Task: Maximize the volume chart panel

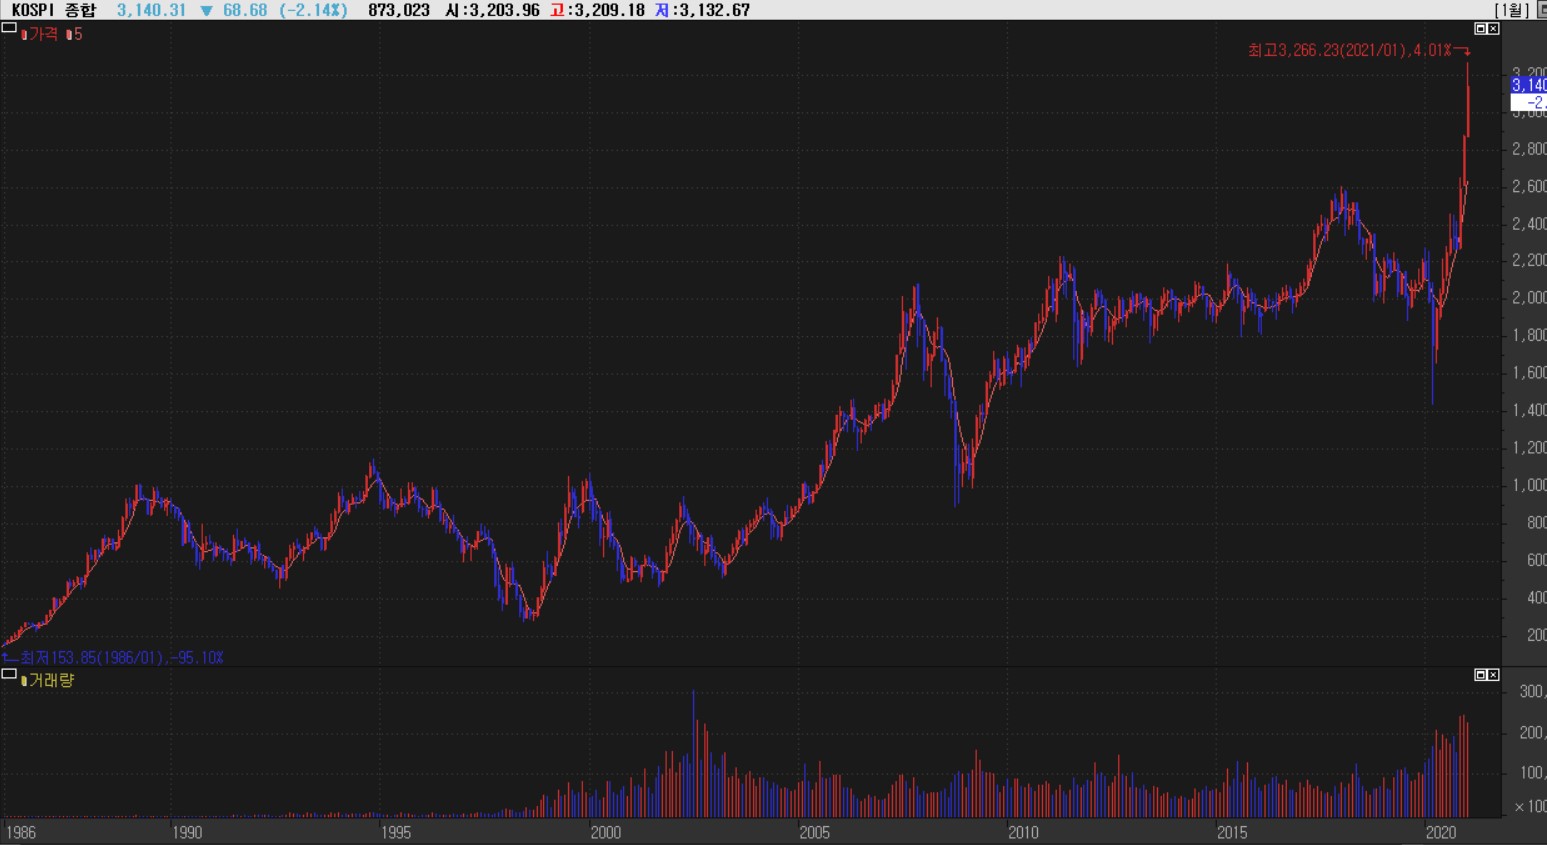Action: pyautogui.click(x=1481, y=675)
